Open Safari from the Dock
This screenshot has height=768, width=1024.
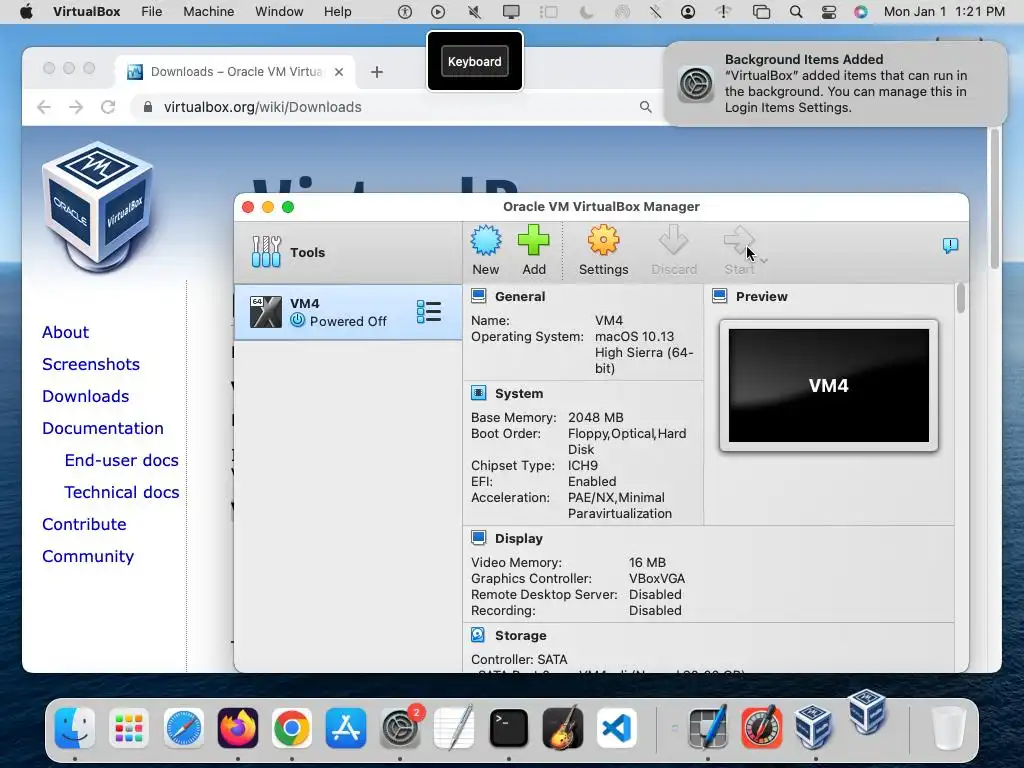click(x=184, y=728)
